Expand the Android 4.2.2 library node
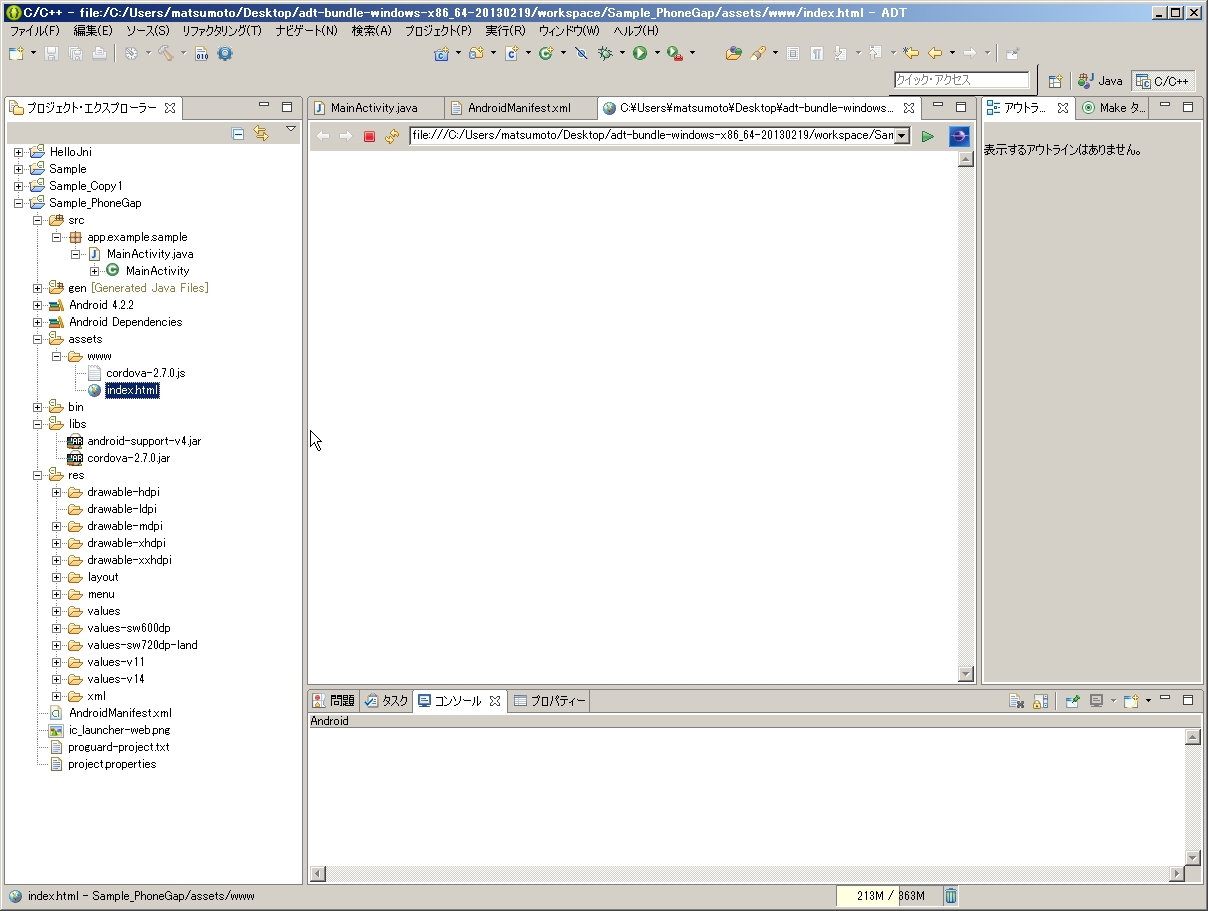 (x=37, y=305)
